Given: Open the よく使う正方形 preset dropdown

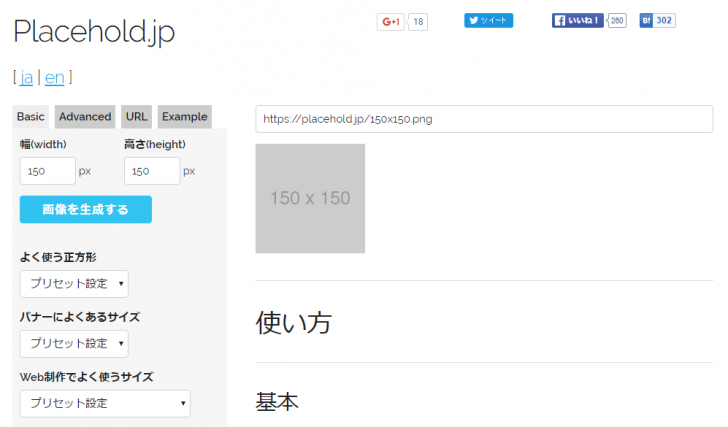Looking at the screenshot, I should pos(74,284).
